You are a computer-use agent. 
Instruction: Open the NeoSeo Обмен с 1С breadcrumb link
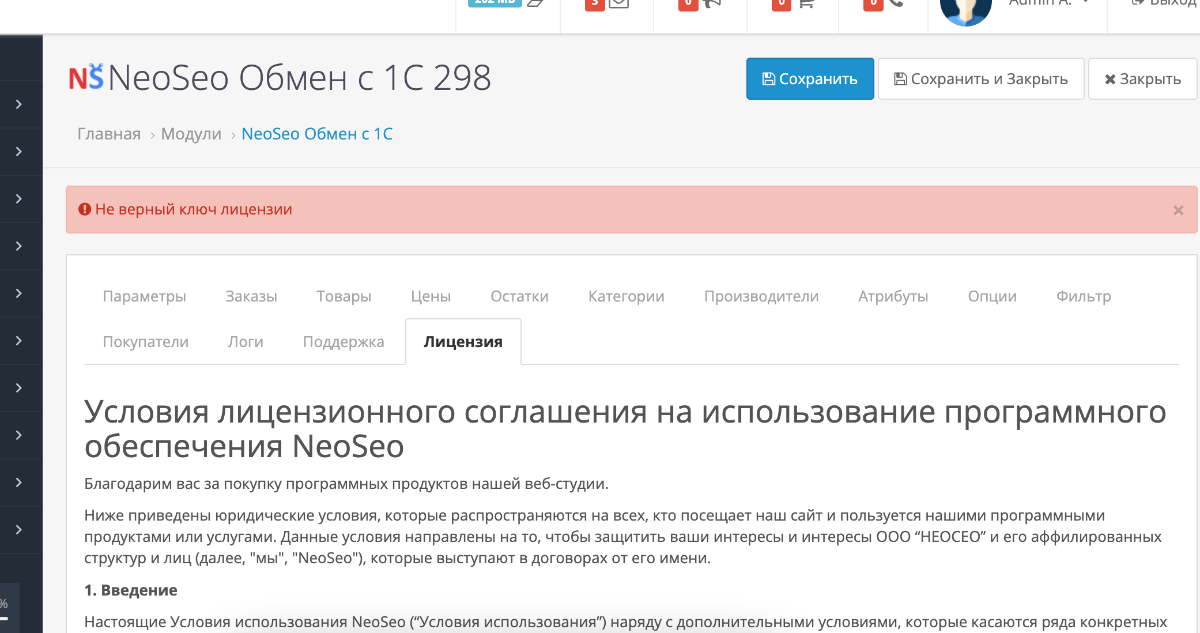(317, 133)
